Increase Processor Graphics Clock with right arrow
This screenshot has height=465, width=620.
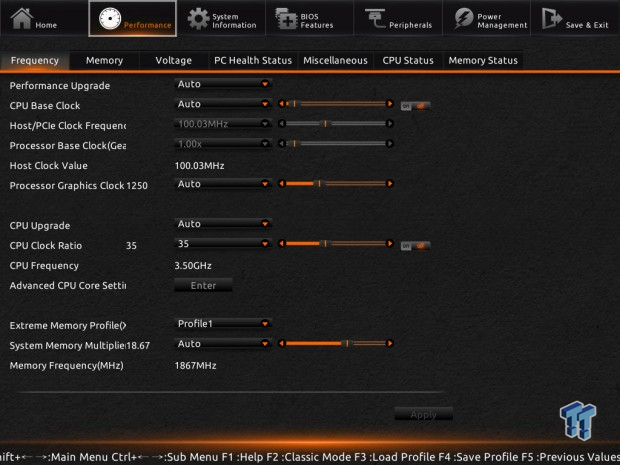click(x=390, y=183)
